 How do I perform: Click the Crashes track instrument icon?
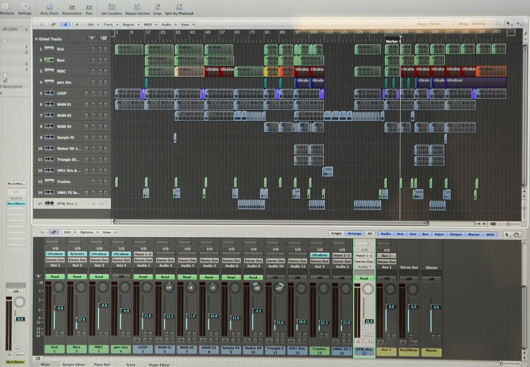coord(49,181)
